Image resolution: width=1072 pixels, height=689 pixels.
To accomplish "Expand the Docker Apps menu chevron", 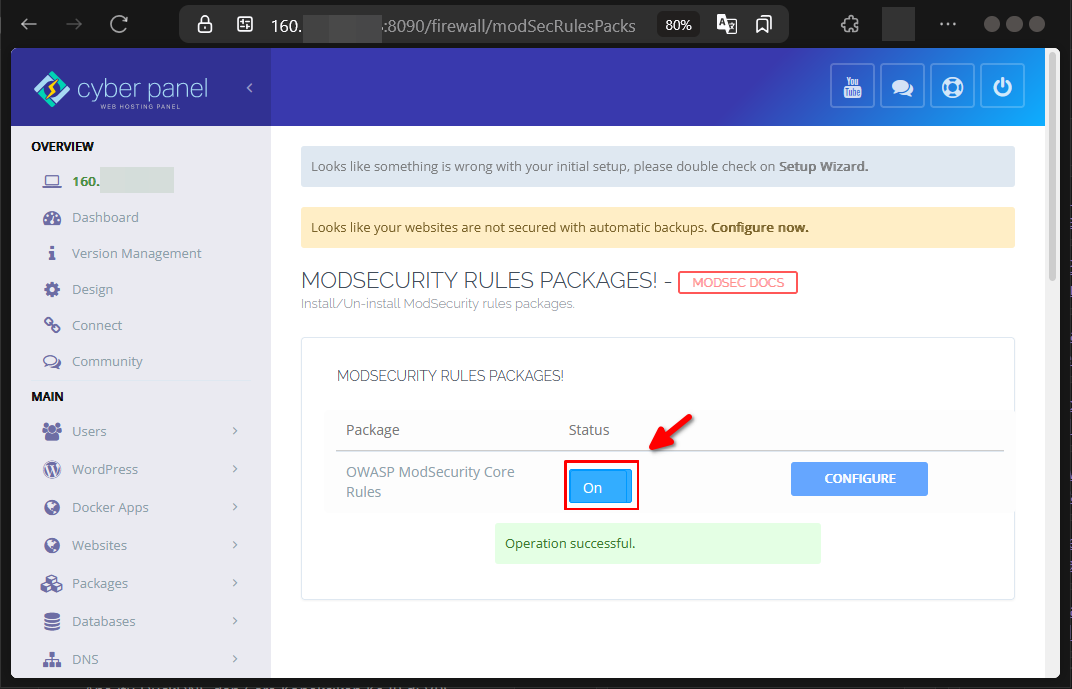I will [x=234, y=506].
